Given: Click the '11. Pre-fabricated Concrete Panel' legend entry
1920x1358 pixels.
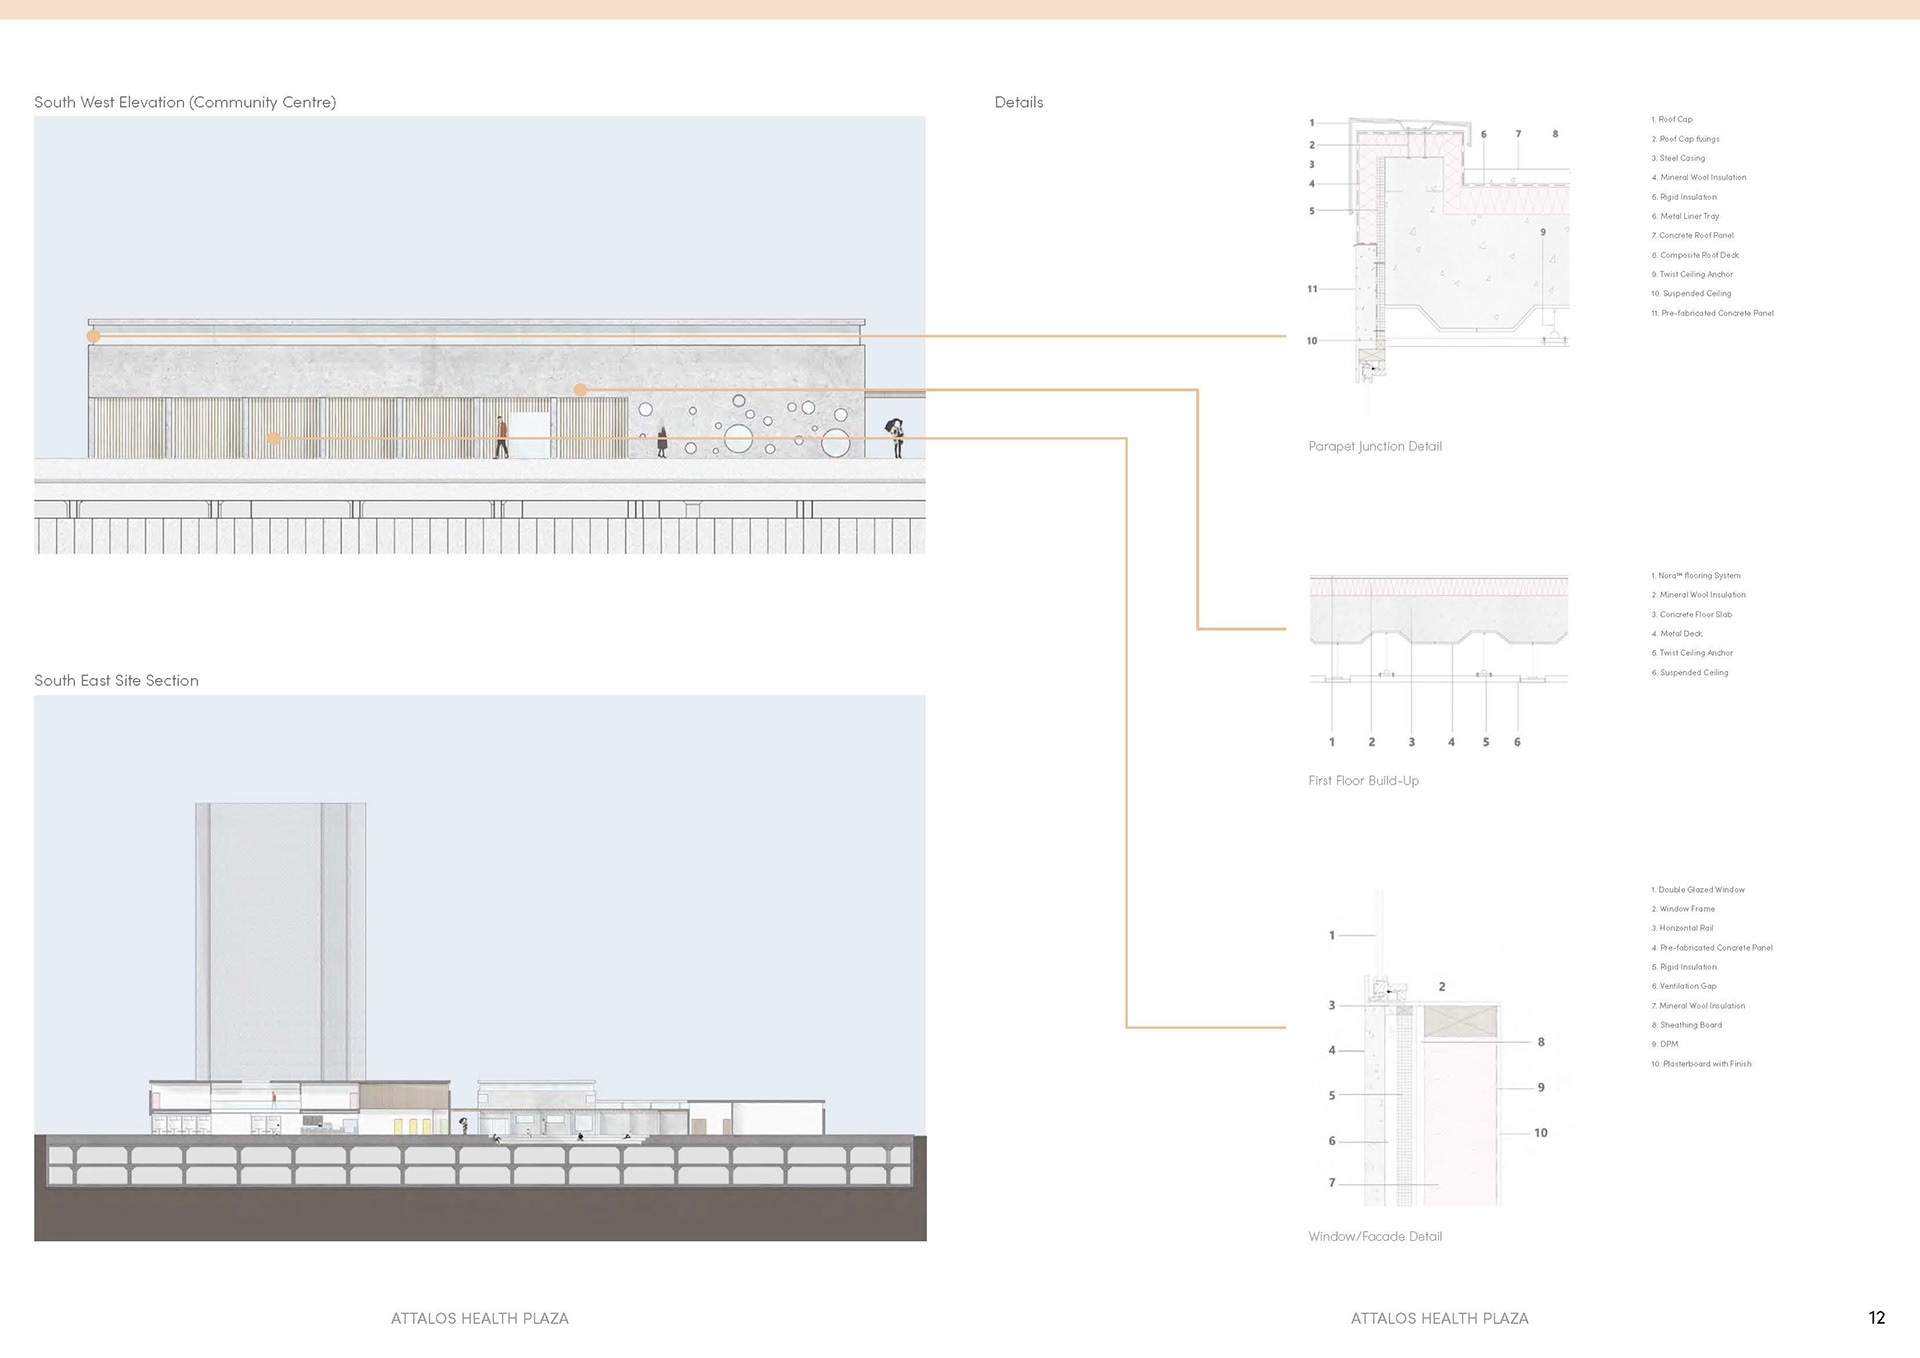Looking at the screenshot, I should click(1712, 313).
